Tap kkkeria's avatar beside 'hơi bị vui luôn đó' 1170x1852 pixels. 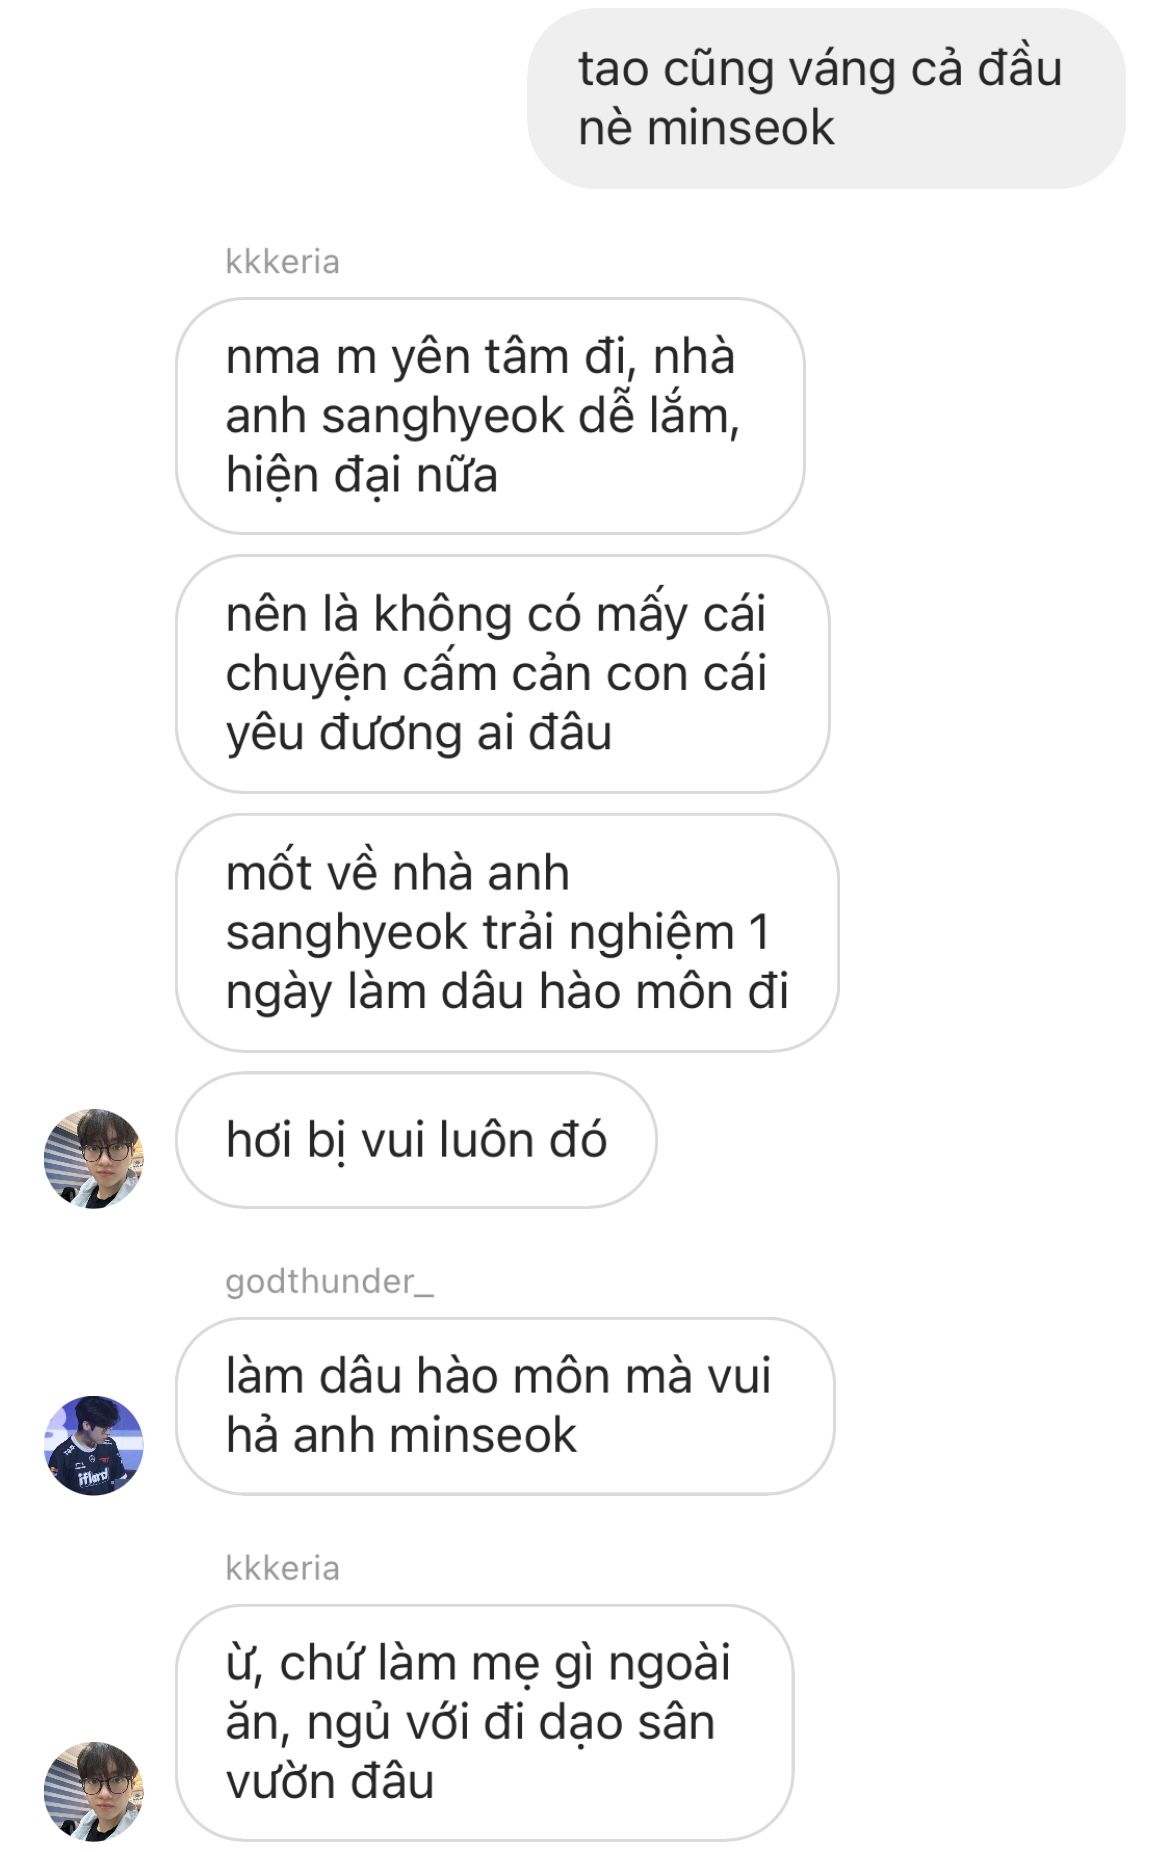pos(94,1158)
